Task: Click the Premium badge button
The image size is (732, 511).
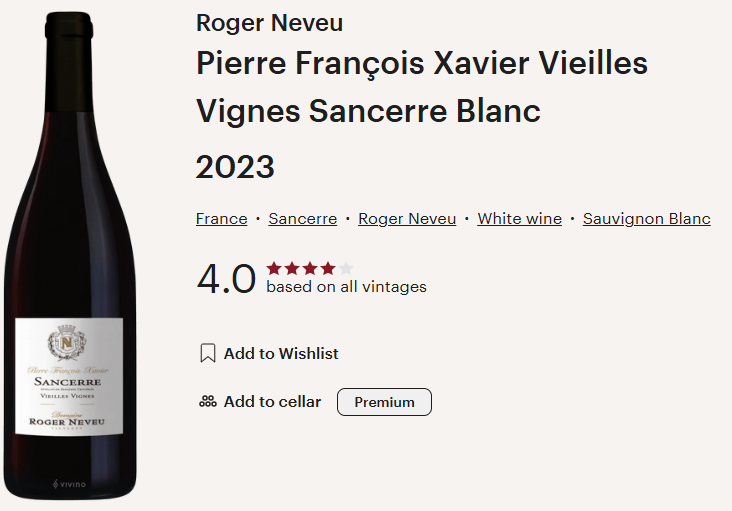Action: point(384,402)
